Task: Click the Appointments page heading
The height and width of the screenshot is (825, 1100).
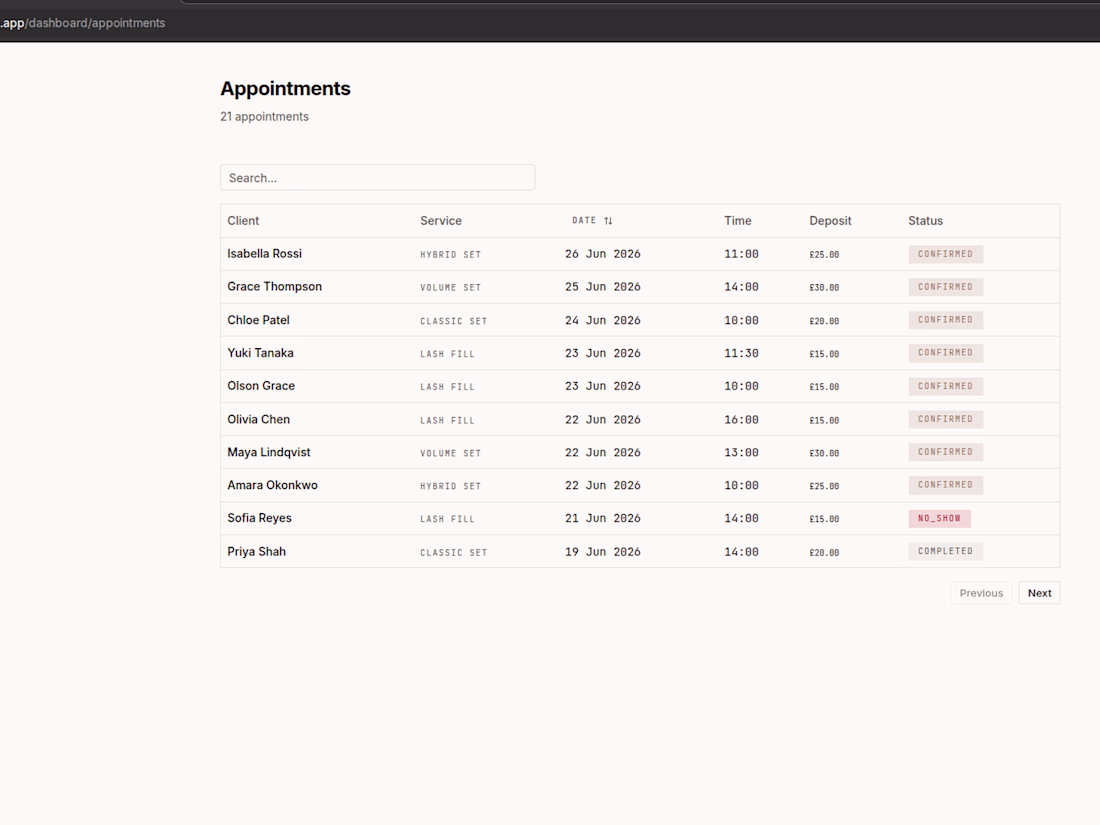Action: [285, 88]
